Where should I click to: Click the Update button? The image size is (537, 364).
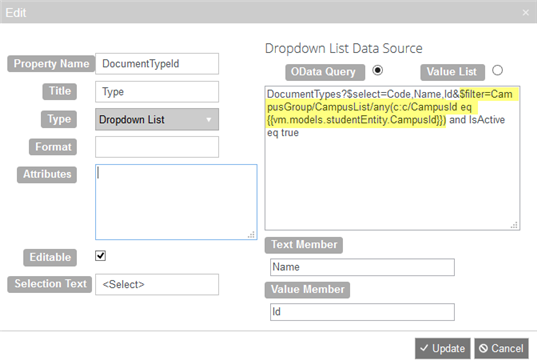pyautogui.click(x=442, y=349)
